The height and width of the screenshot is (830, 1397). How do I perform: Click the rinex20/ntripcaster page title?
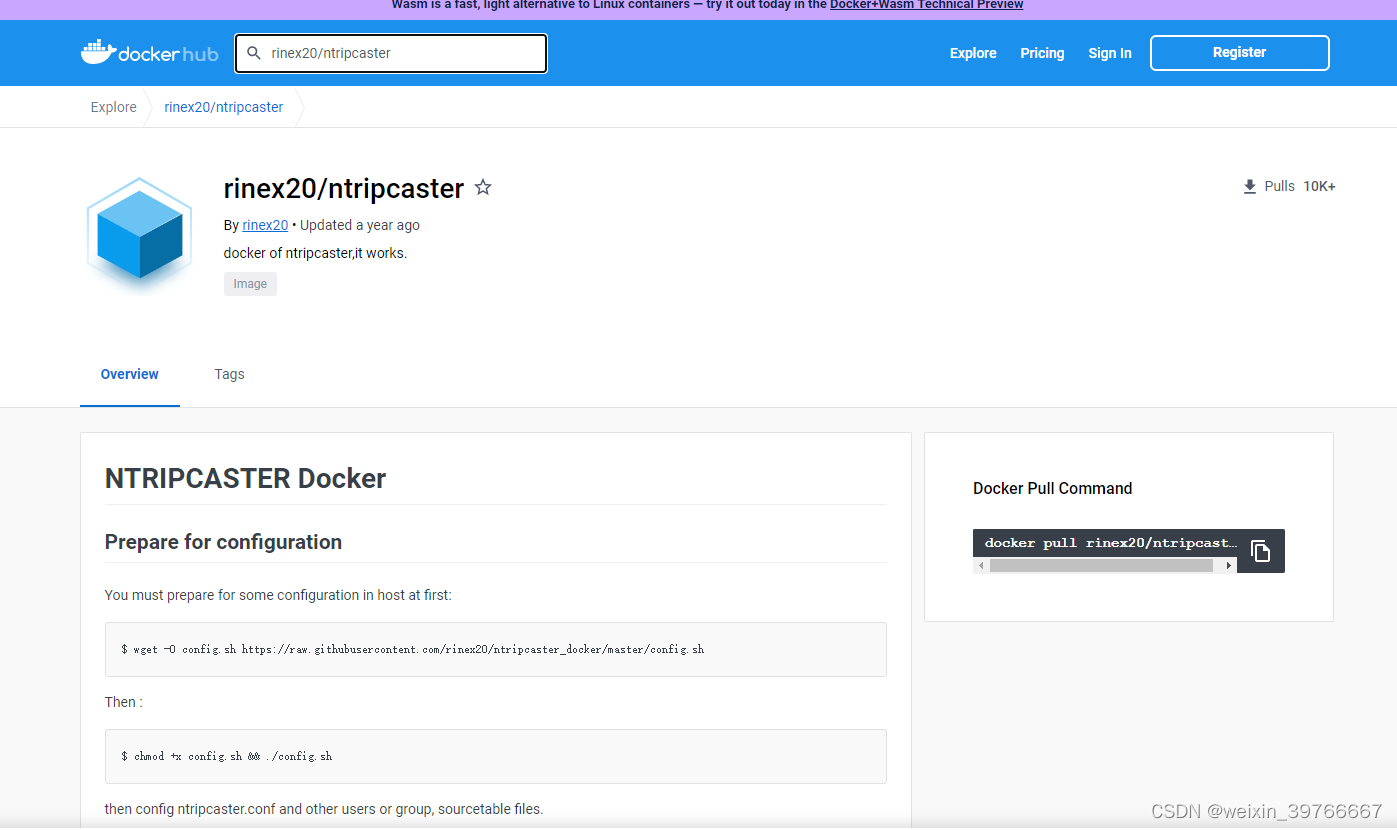coord(344,188)
